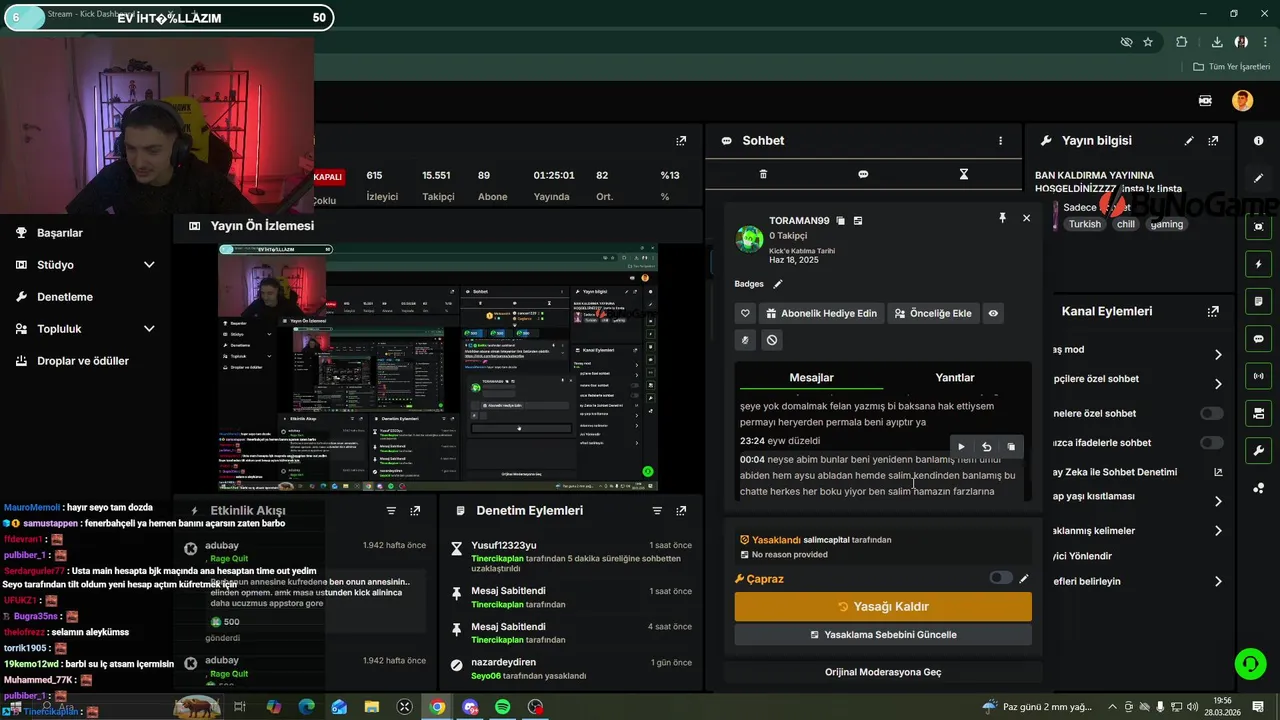Expand the 'efleri belirleyin' row chevron

pyautogui.click(x=1218, y=581)
